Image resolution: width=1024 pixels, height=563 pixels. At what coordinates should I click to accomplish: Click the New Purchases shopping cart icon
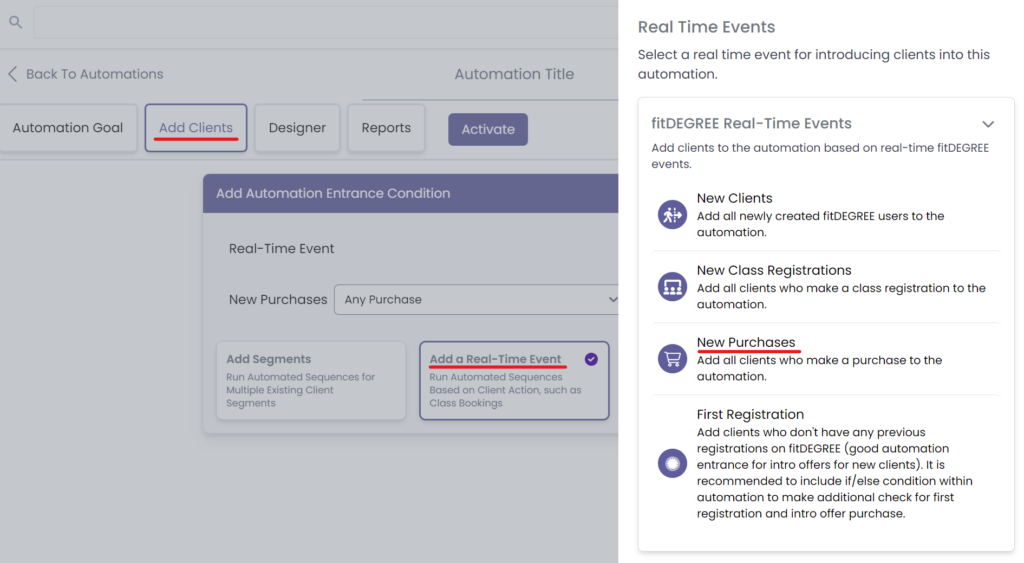[672, 359]
